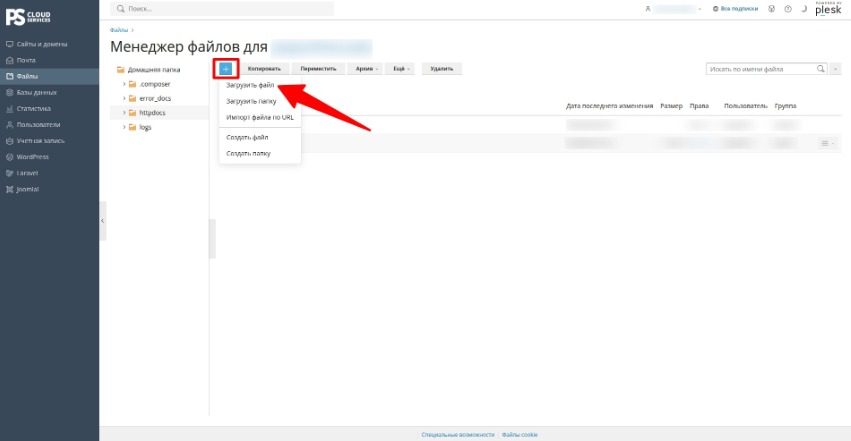Expand the .composer folder

pyautogui.click(x=124, y=84)
